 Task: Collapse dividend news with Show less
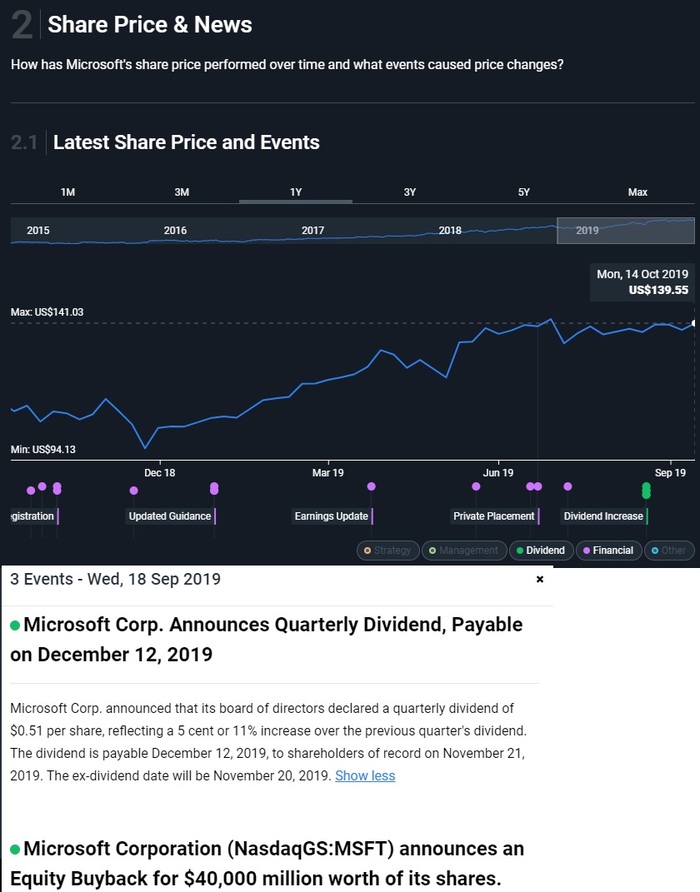[365, 775]
